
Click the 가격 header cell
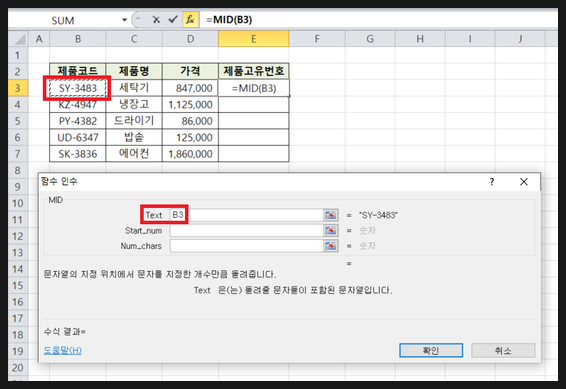(x=190, y=71)
